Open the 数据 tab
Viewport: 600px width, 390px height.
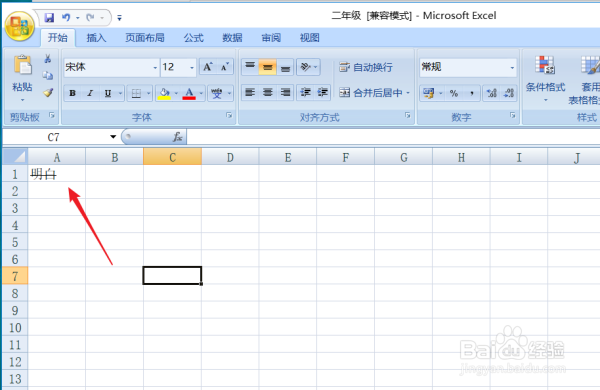tap(232, 38)
